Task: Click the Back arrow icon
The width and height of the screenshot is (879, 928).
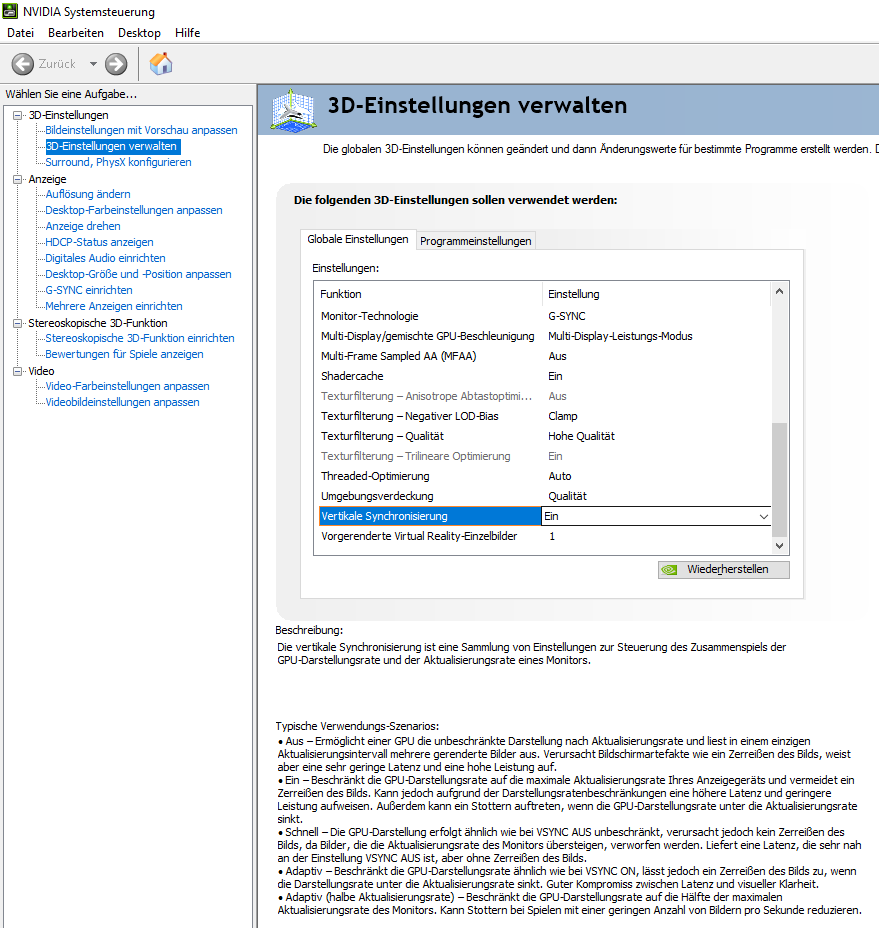Action: (23, 64)
